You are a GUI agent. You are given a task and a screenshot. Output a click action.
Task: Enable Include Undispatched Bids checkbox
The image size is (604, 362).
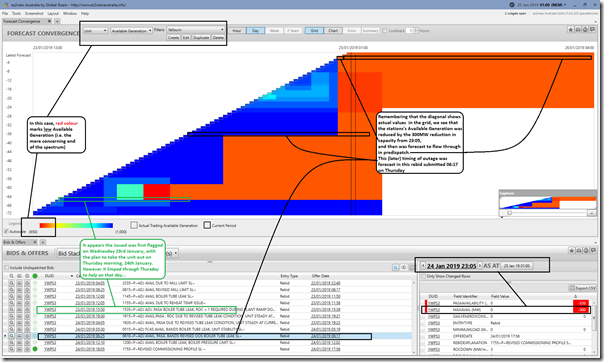(6, 267)
